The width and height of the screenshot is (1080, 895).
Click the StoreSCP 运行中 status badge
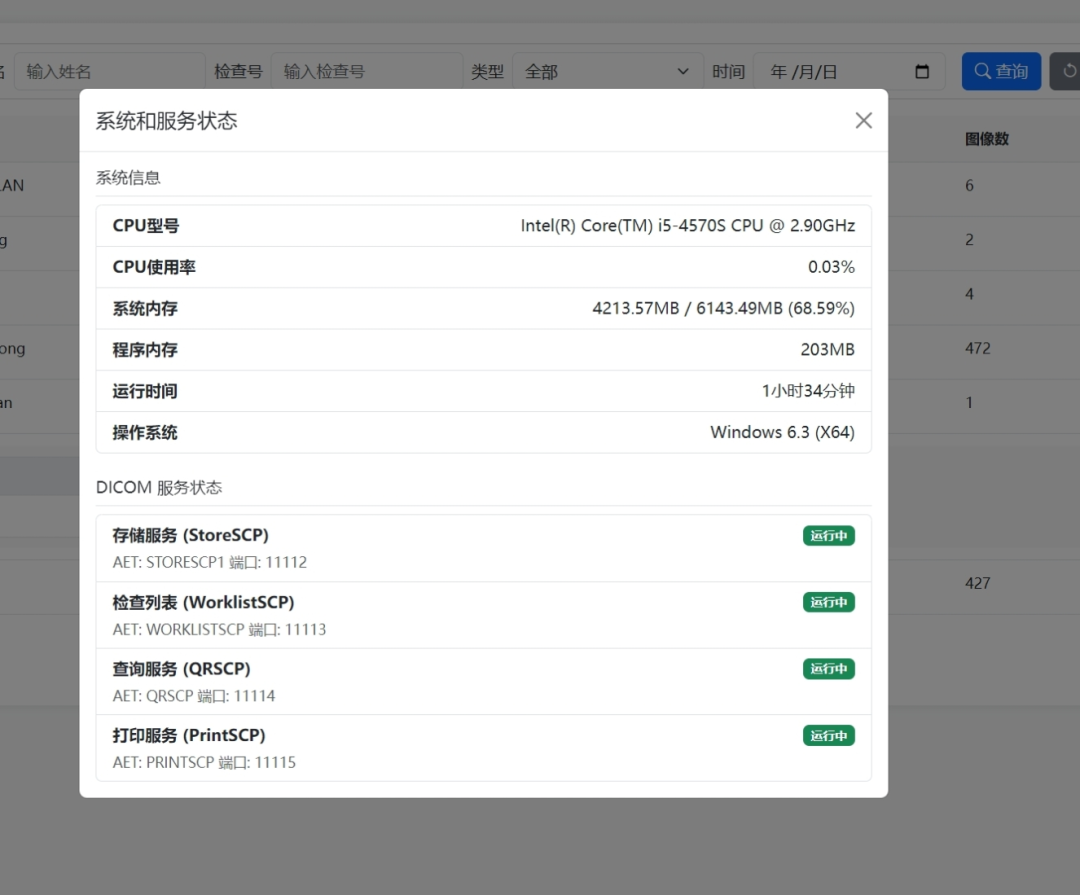click(x=828, y=536)
